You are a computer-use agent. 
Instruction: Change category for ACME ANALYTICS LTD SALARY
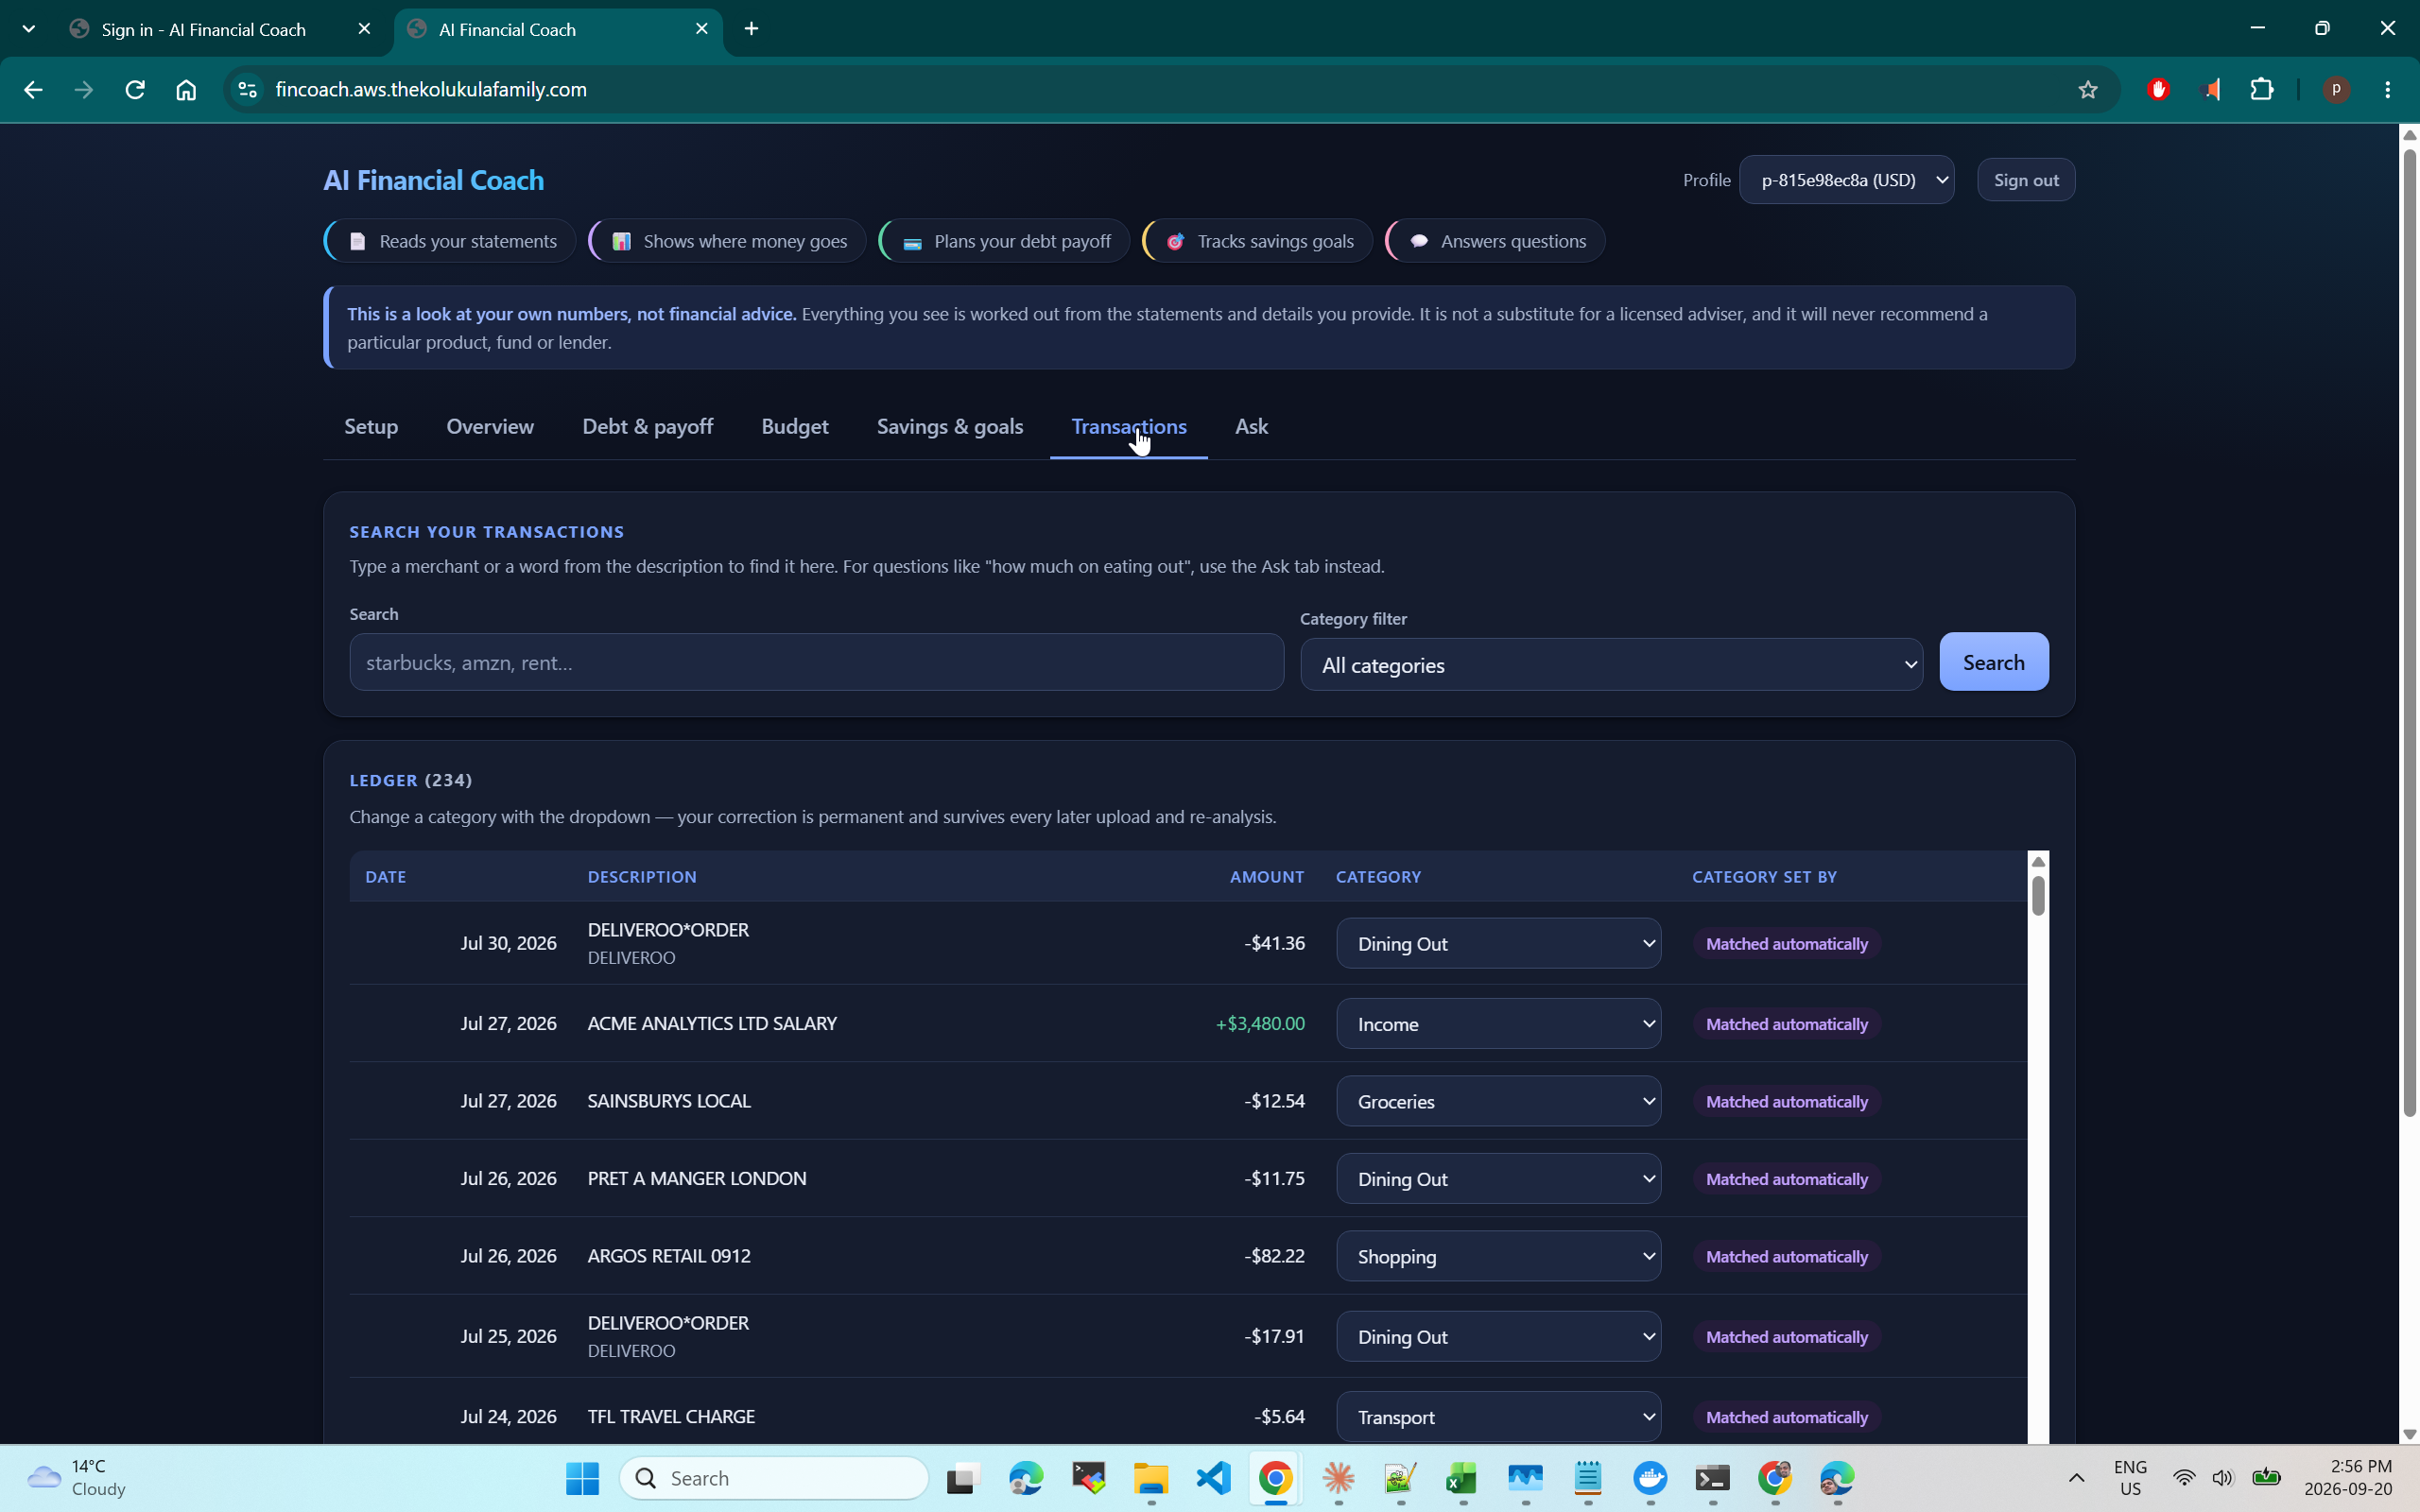click(x=1498, y=1024)
